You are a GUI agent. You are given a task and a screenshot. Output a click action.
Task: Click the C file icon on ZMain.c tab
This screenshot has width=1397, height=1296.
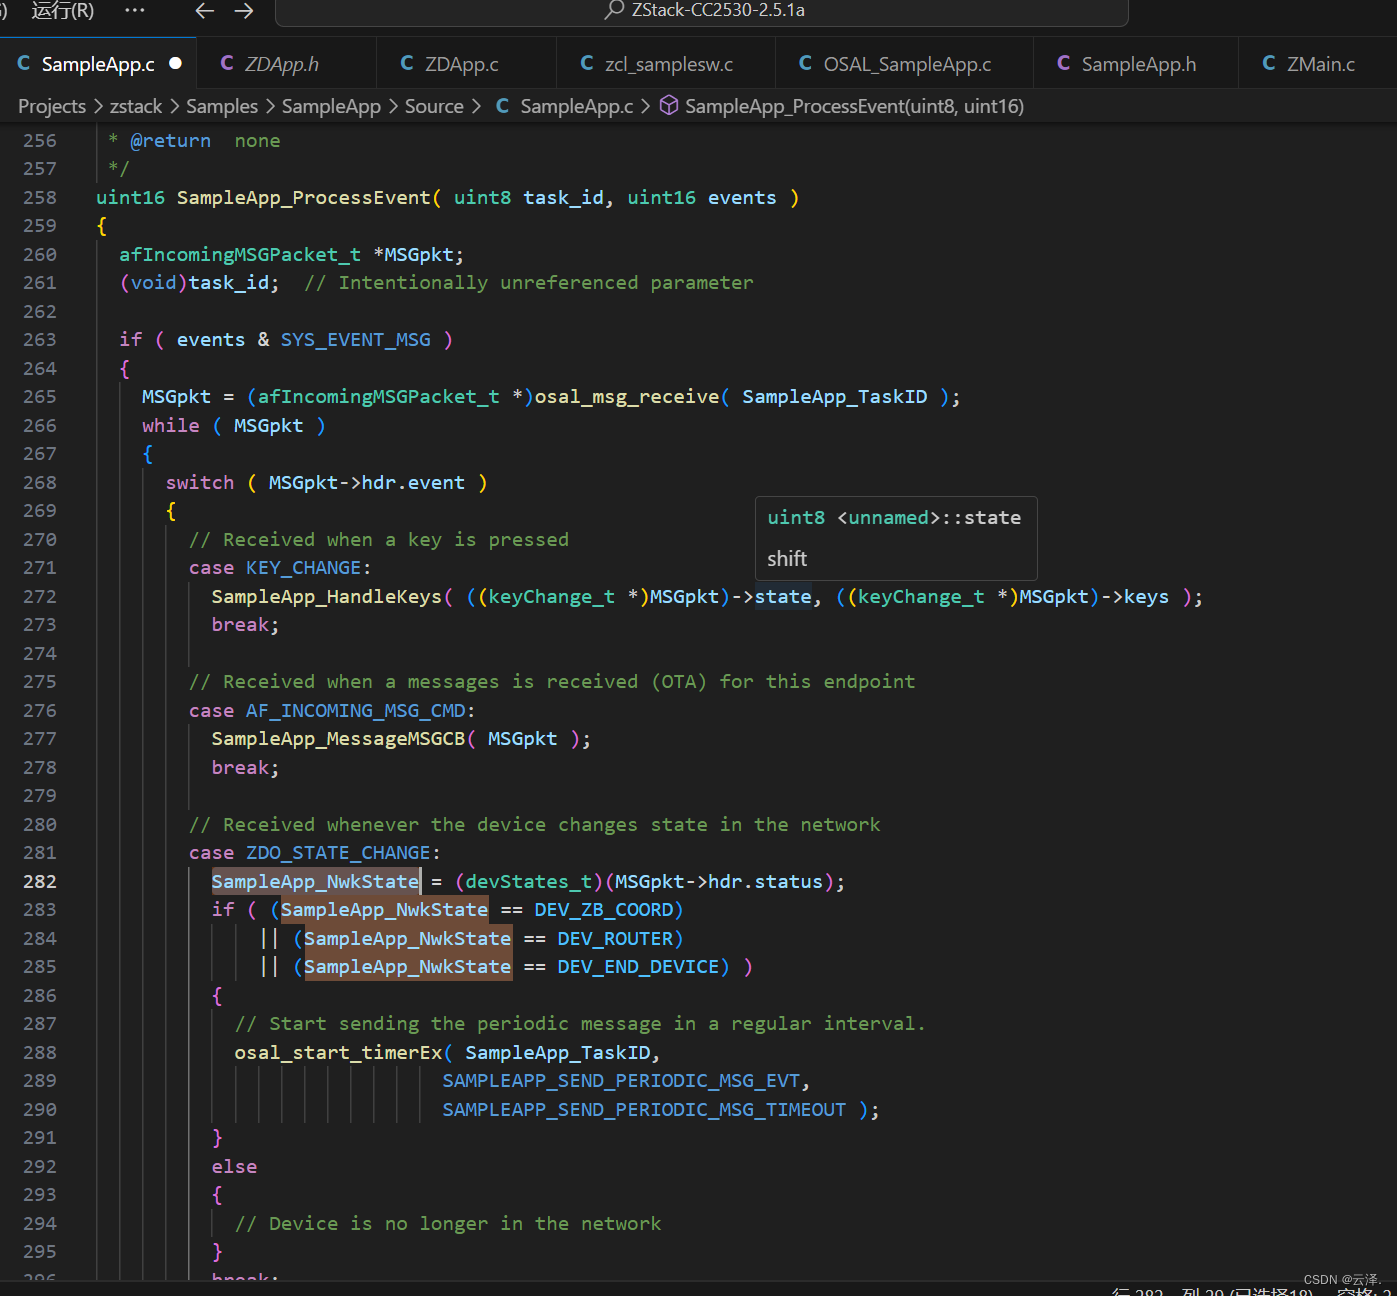click(1269, 63)
